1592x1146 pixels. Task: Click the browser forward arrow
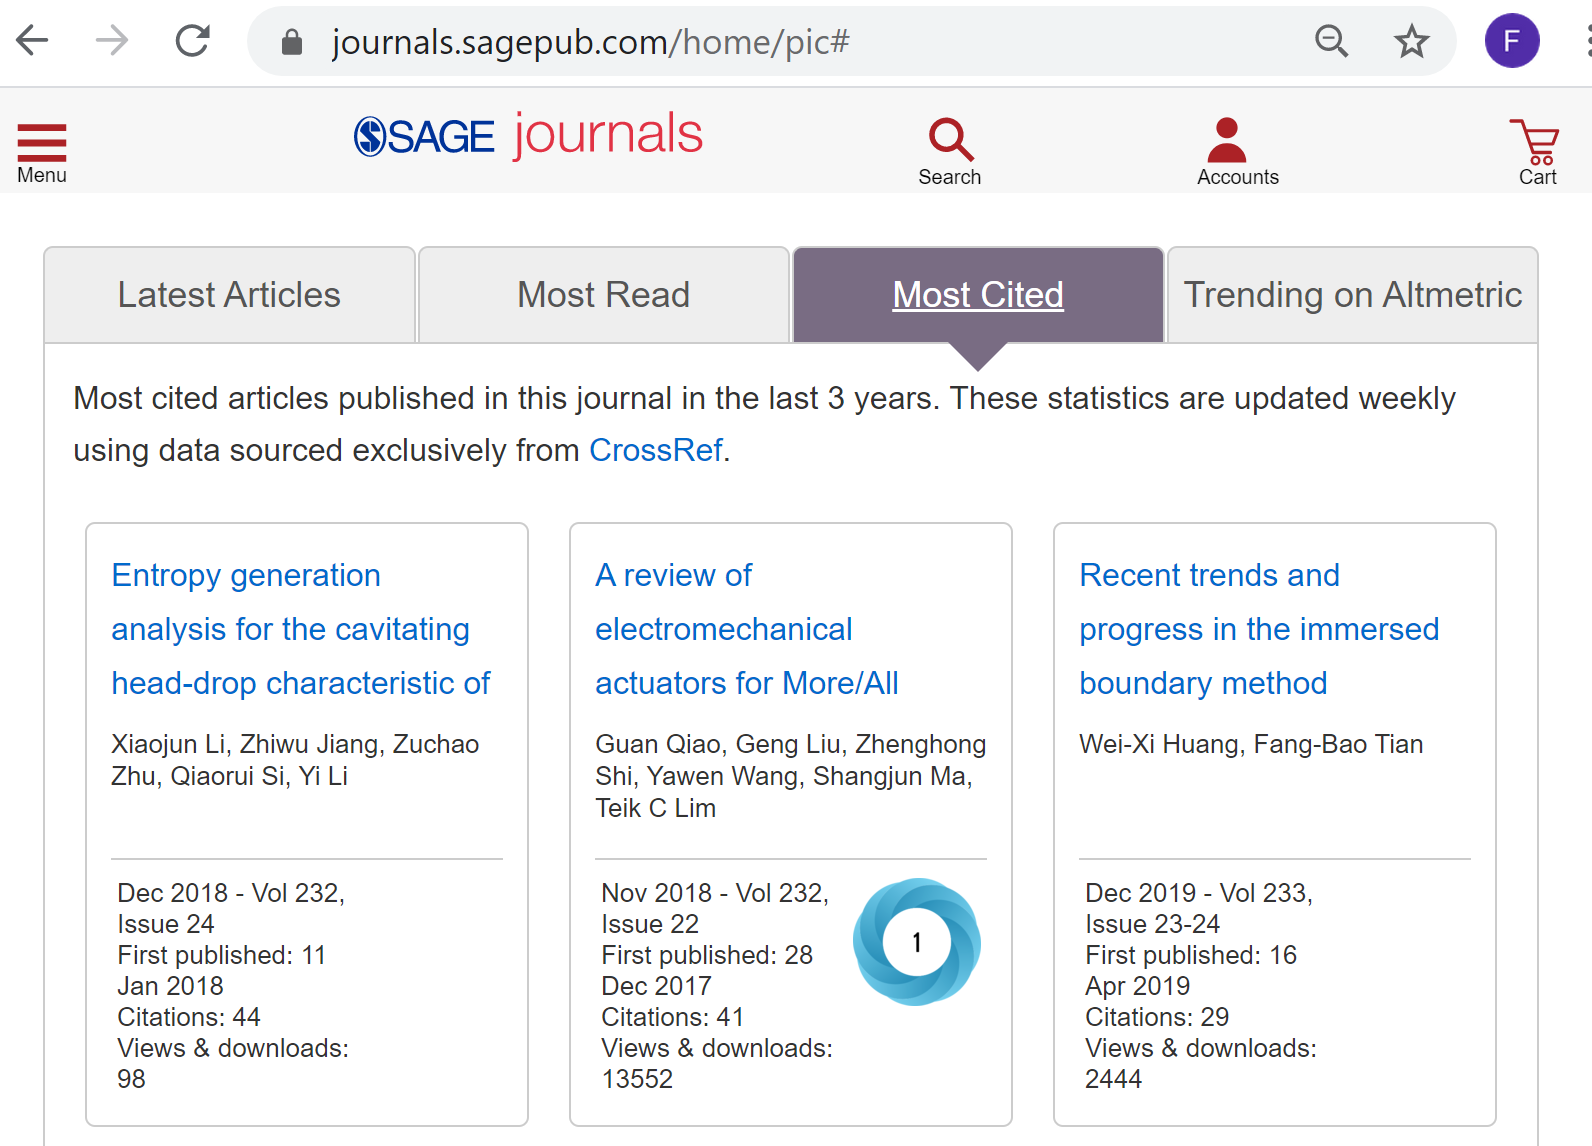tap(112, 41)
